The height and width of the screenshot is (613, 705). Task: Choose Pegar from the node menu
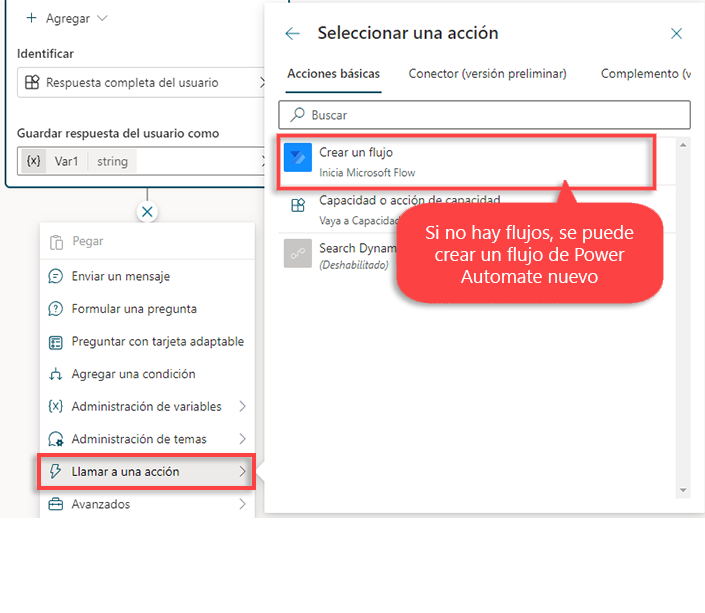click(147, 242)
